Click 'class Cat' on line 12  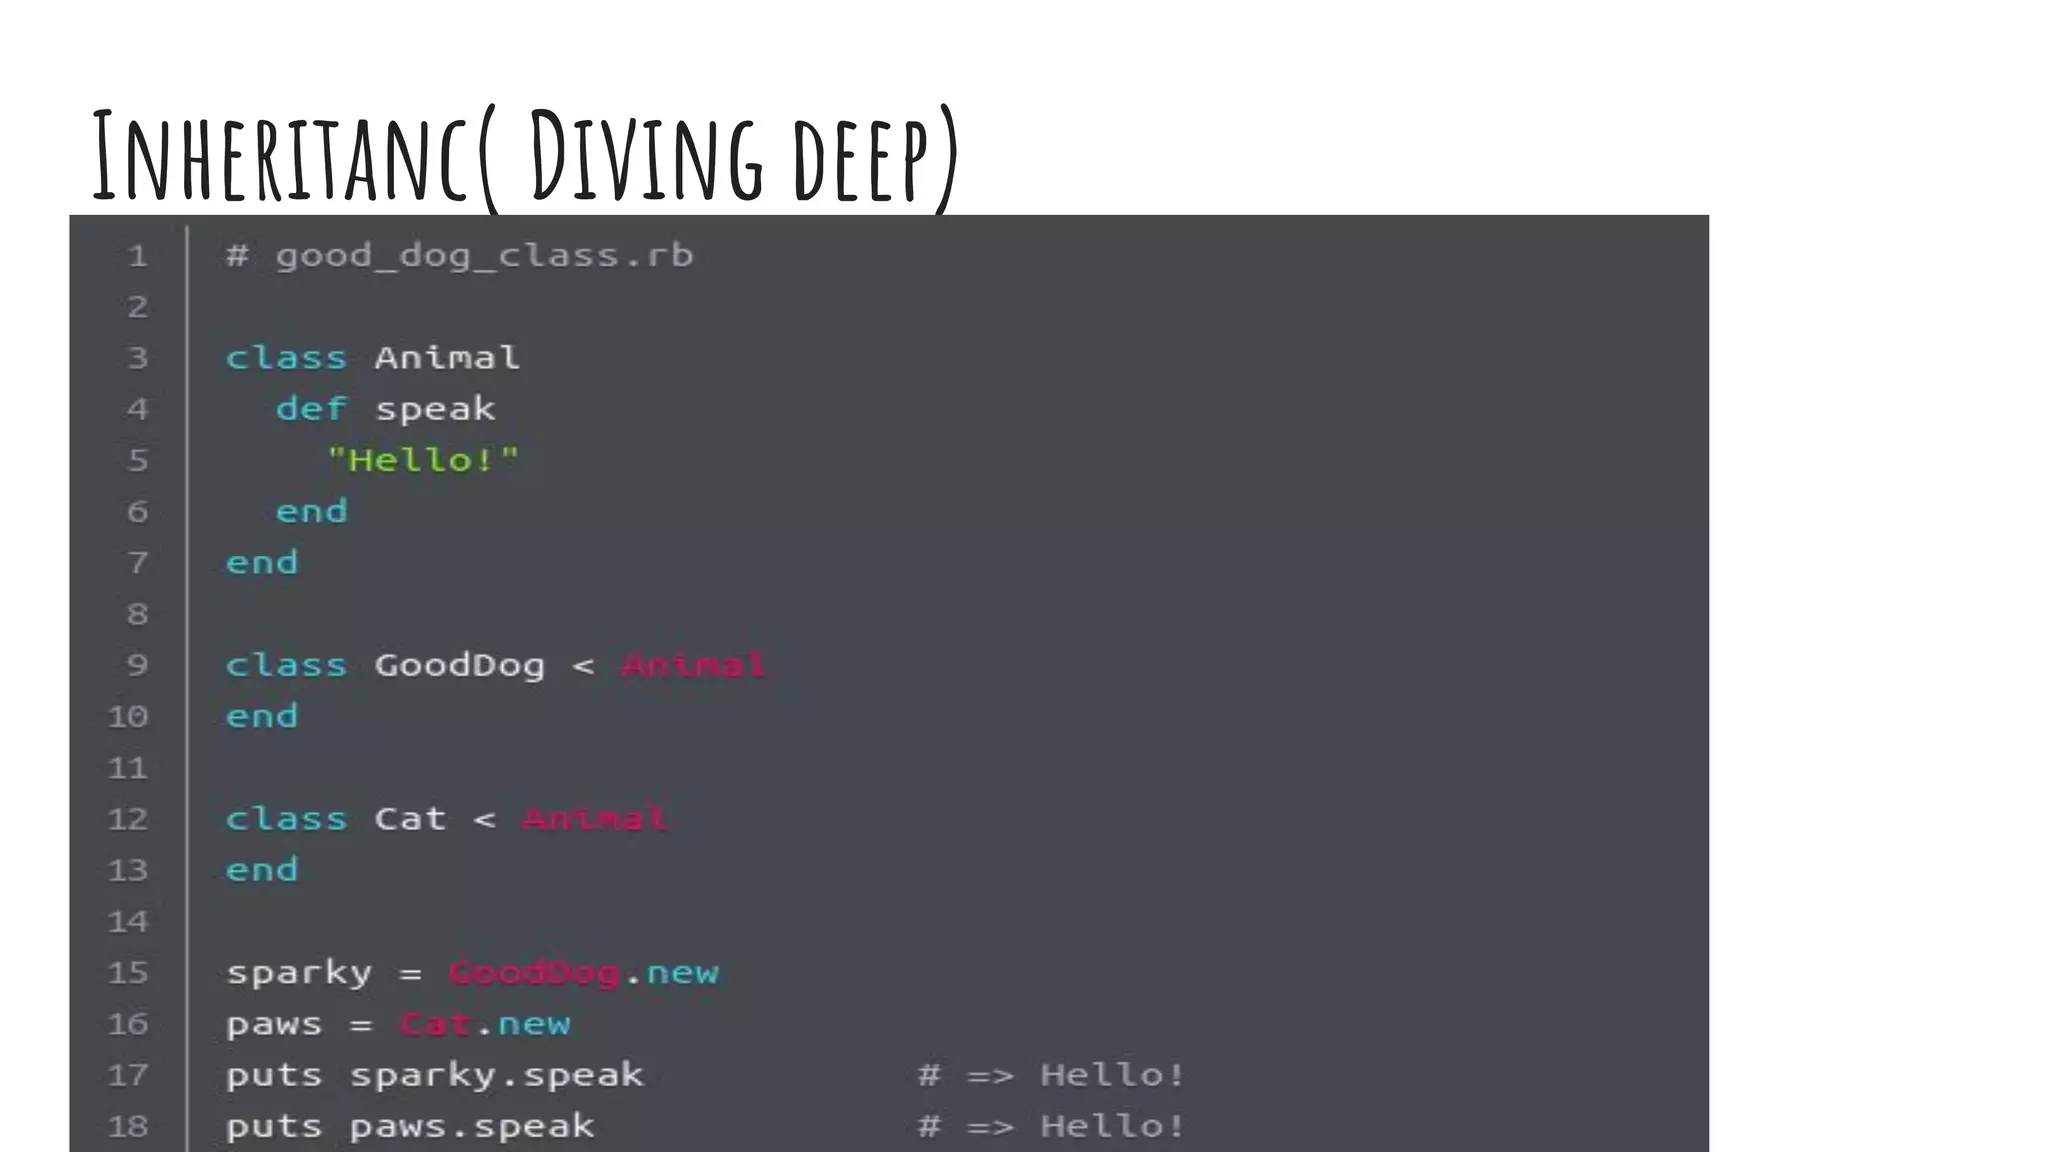tap(335, 819)
